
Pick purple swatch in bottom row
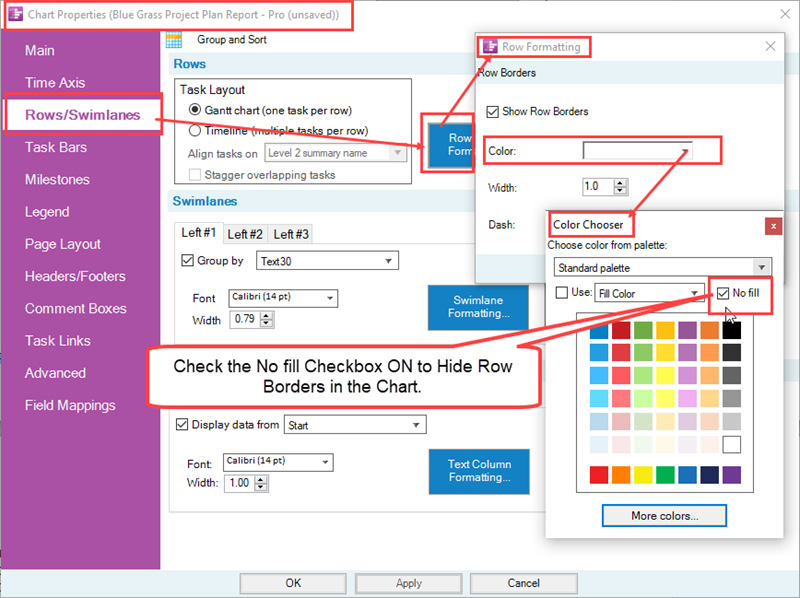(x=731, y=475)
